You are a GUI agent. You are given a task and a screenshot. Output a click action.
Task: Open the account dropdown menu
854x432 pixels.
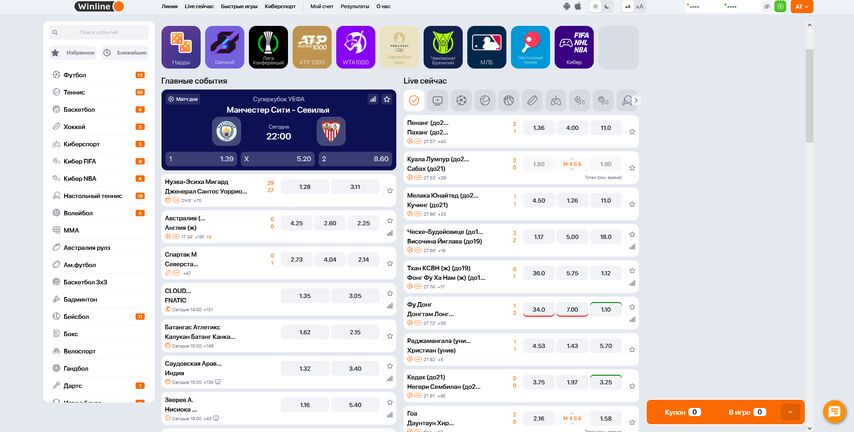click(802, 7)
